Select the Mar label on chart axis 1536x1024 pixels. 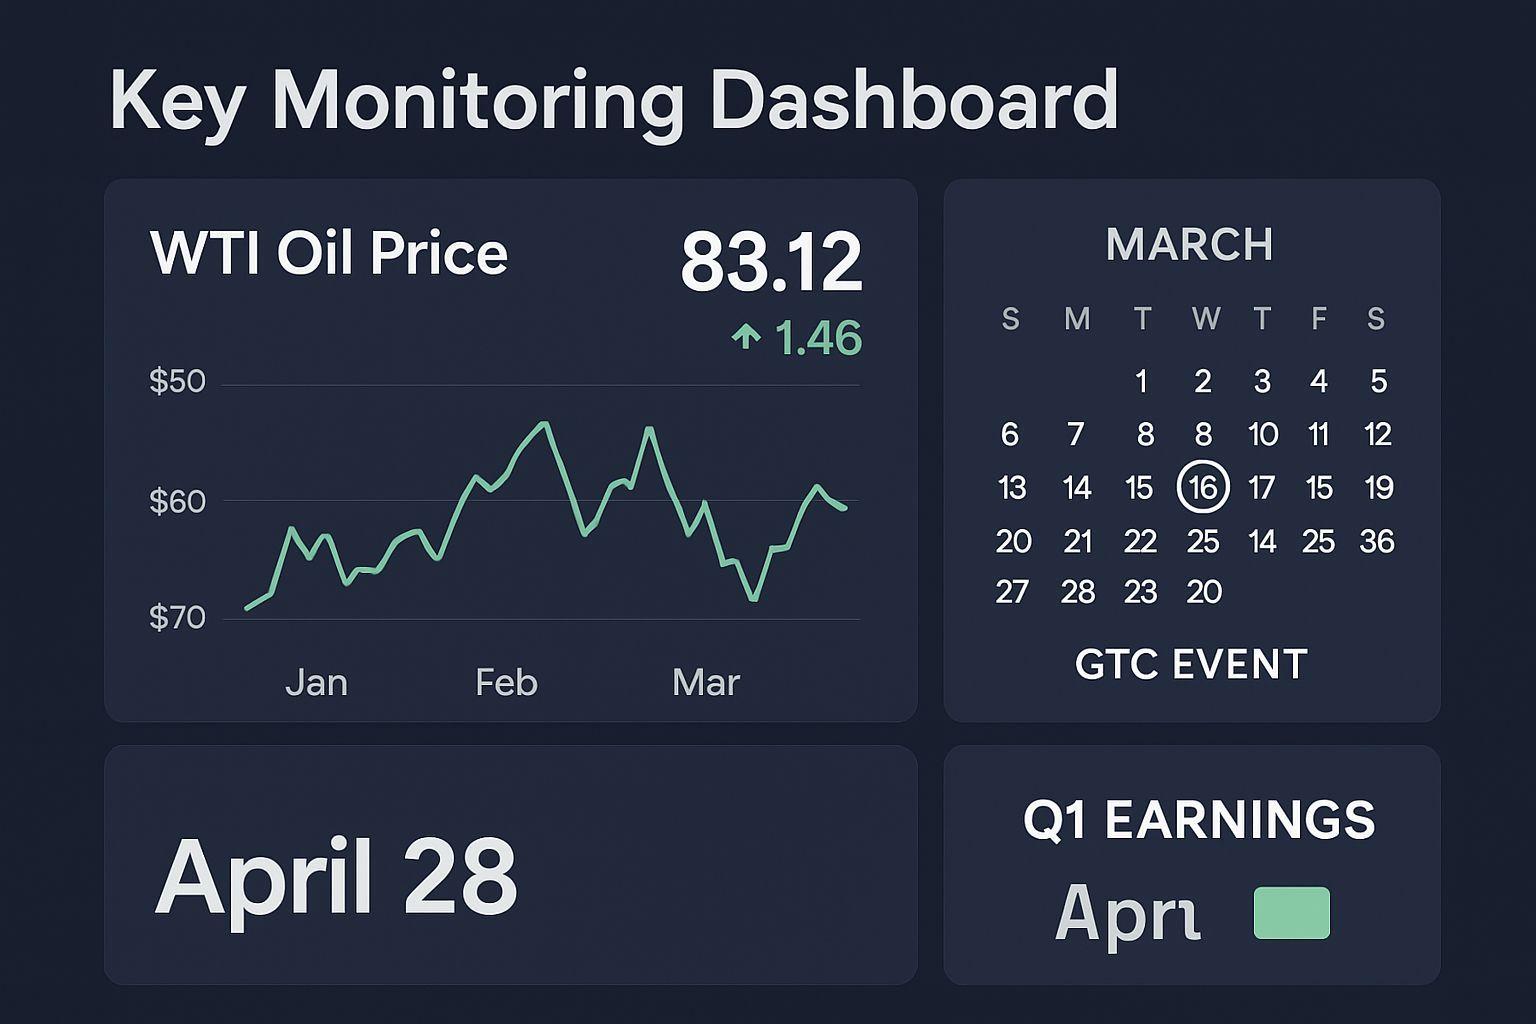coord(706,682)
